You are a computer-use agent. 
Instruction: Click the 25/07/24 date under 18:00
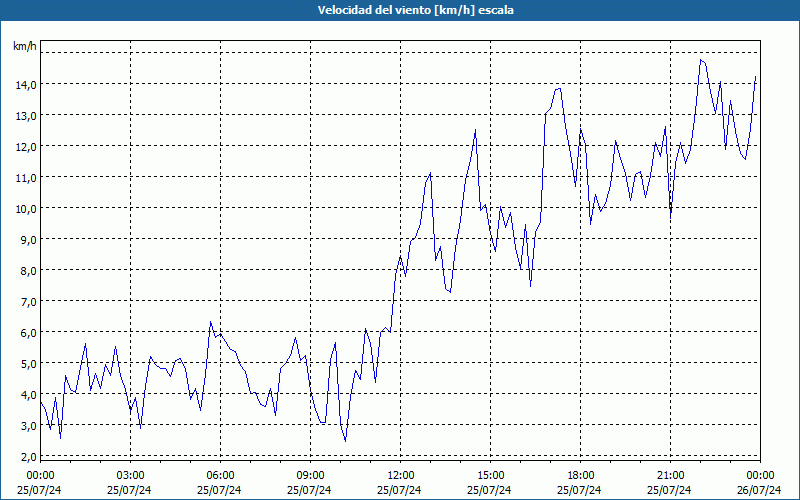pyautogui.click(x=579, y=490)
